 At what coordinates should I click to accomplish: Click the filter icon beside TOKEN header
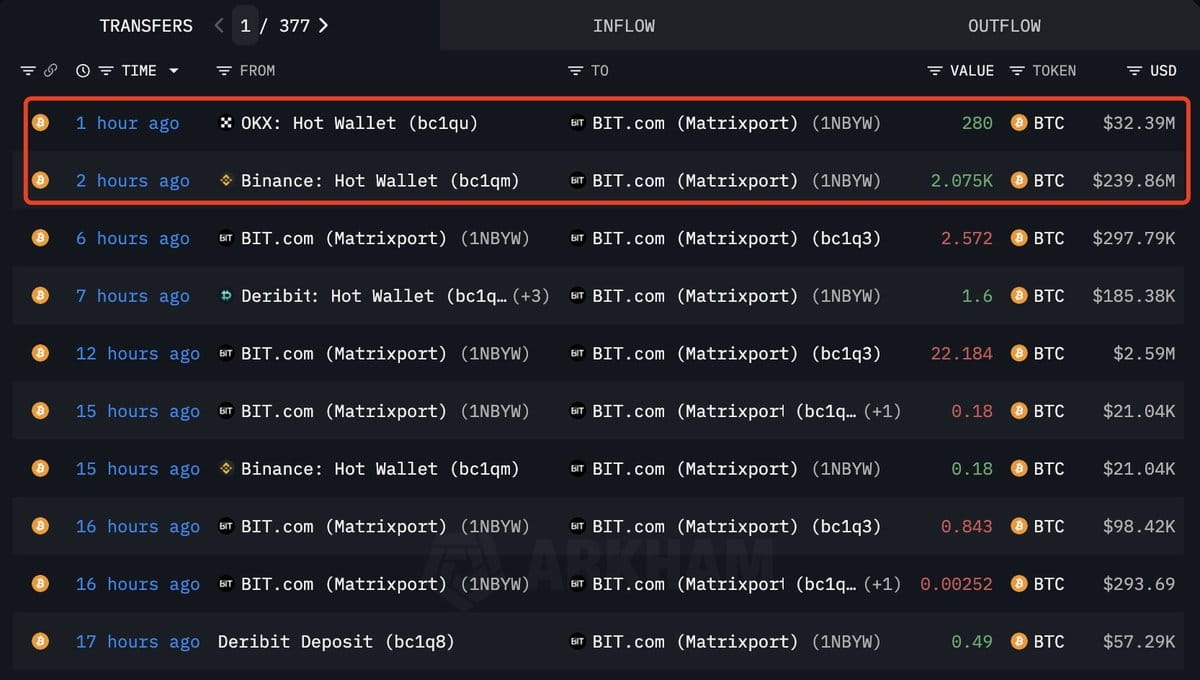[x=1017, y=71]
